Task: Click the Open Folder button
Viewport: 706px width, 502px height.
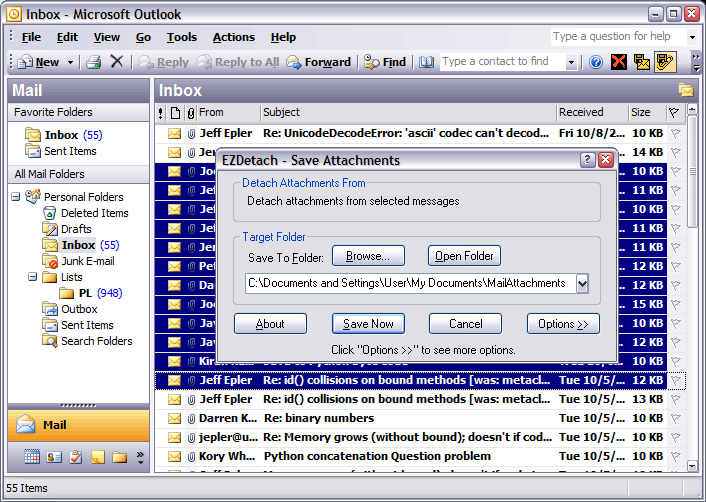Action: 464,256
